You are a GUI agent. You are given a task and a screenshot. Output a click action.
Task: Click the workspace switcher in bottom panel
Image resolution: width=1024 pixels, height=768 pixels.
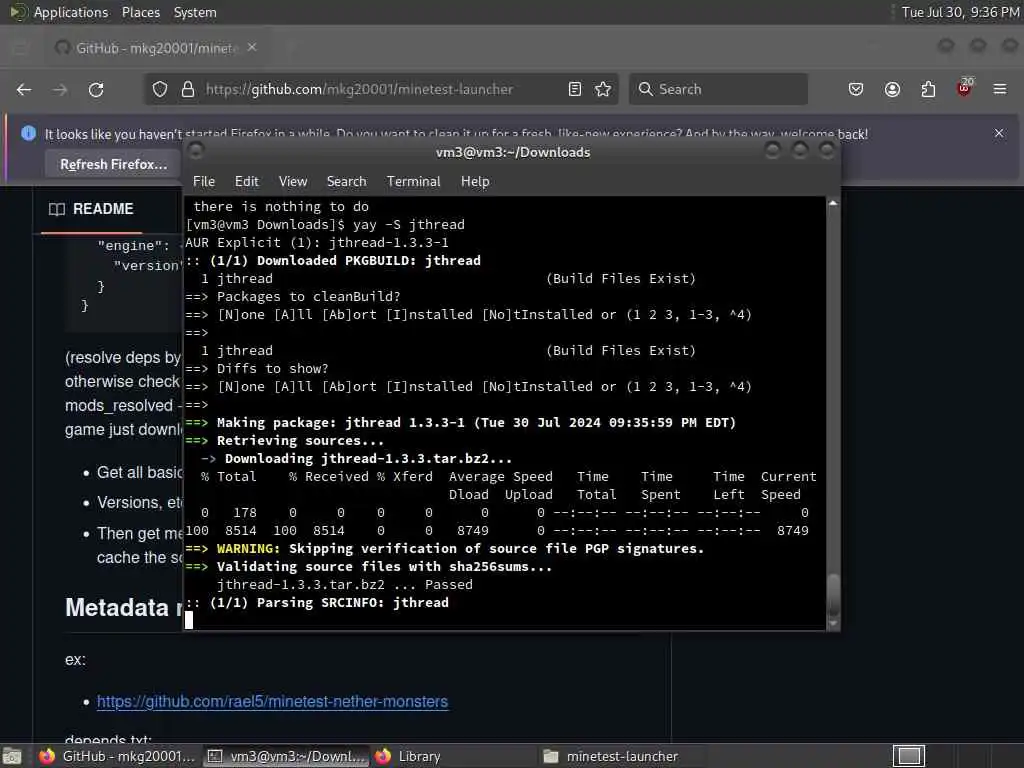tap(909, 756)
